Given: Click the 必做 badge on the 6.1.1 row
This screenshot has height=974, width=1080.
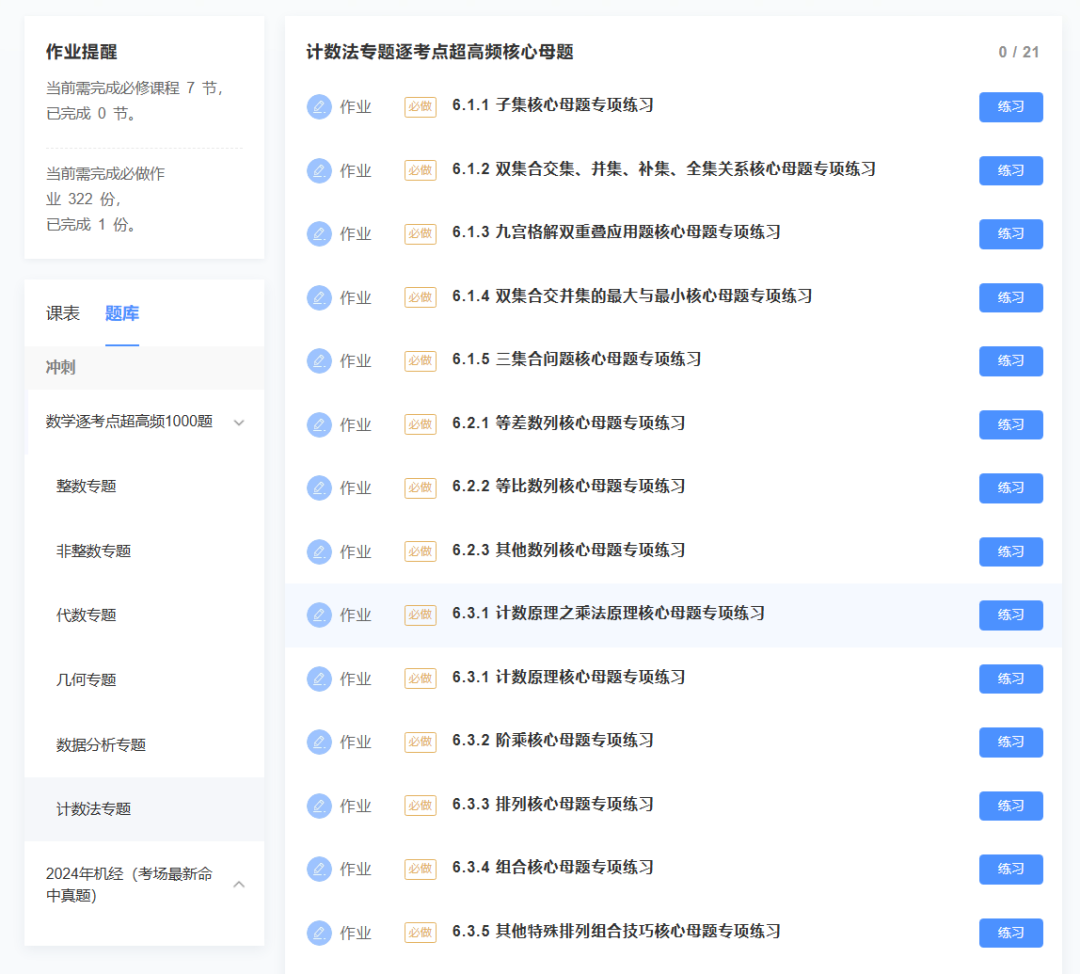Looking at the screenshot, I should 420,106.
